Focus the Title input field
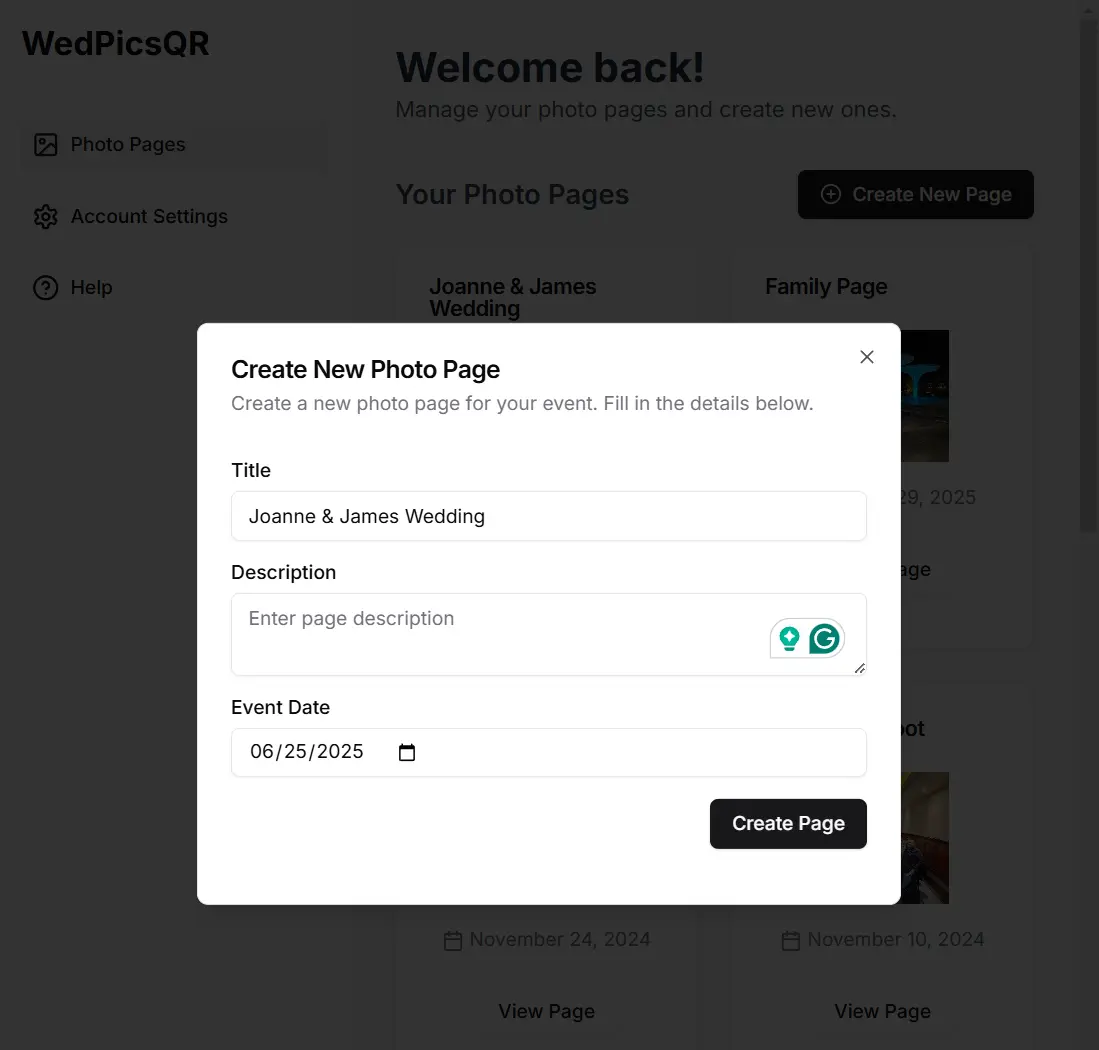The image size is (1099, 1050). [548, 516]
